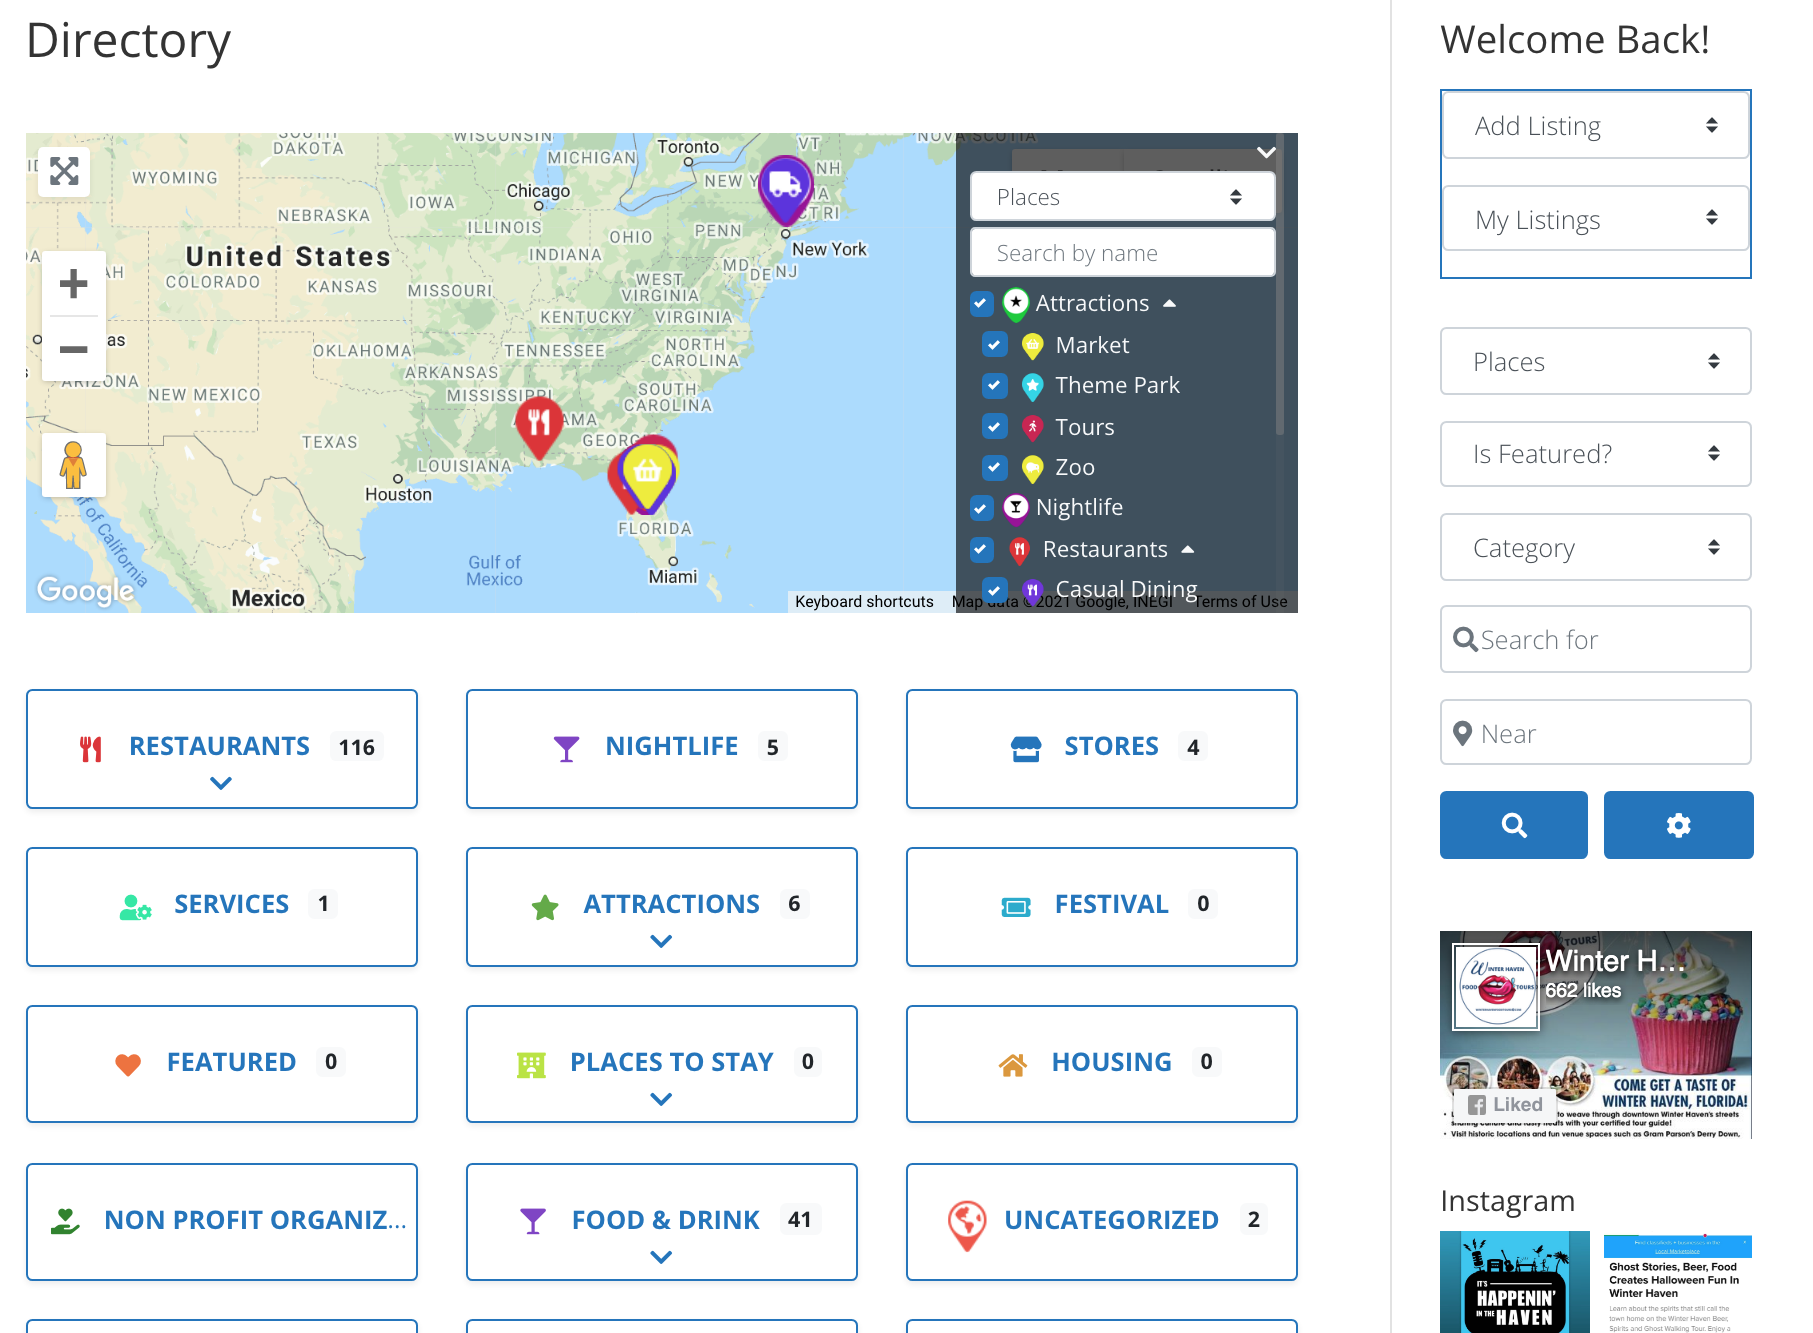The width and height of the screenshot is (1813, 1333).
Task: Open the Stores category link
Action: [x=1110, y=747]
